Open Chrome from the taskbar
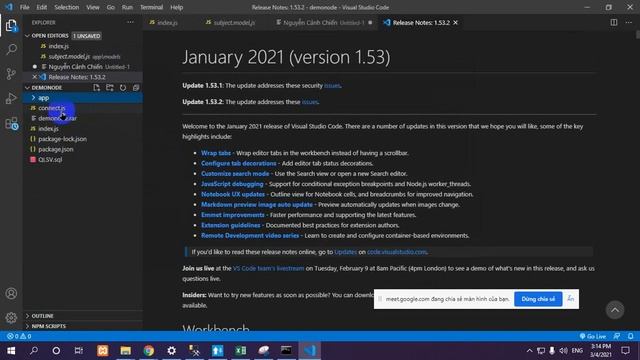The image size is (640, 360). coord(149,351)
